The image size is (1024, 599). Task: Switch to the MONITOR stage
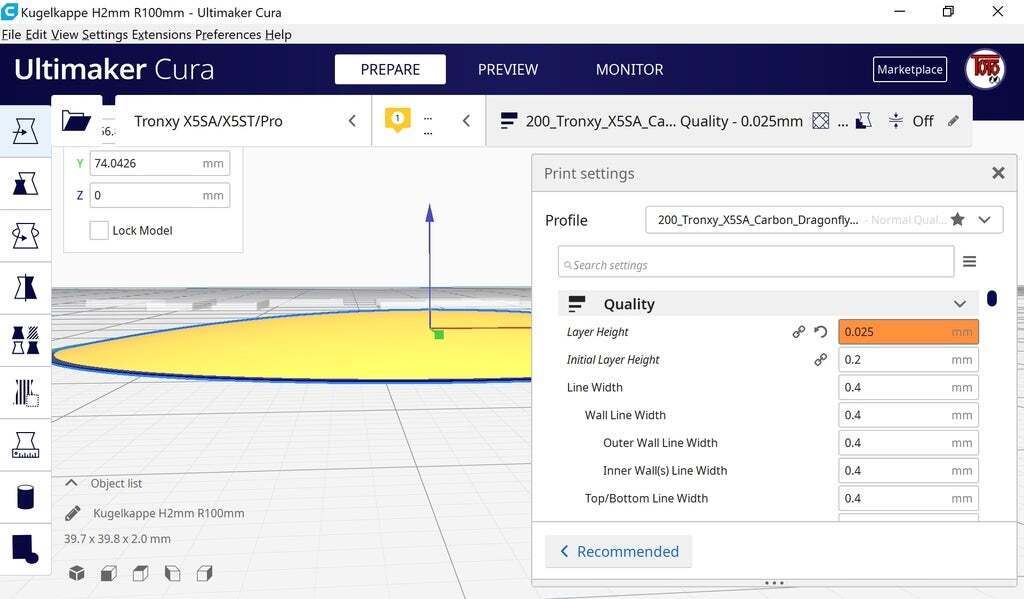click(x=630, y=69)
